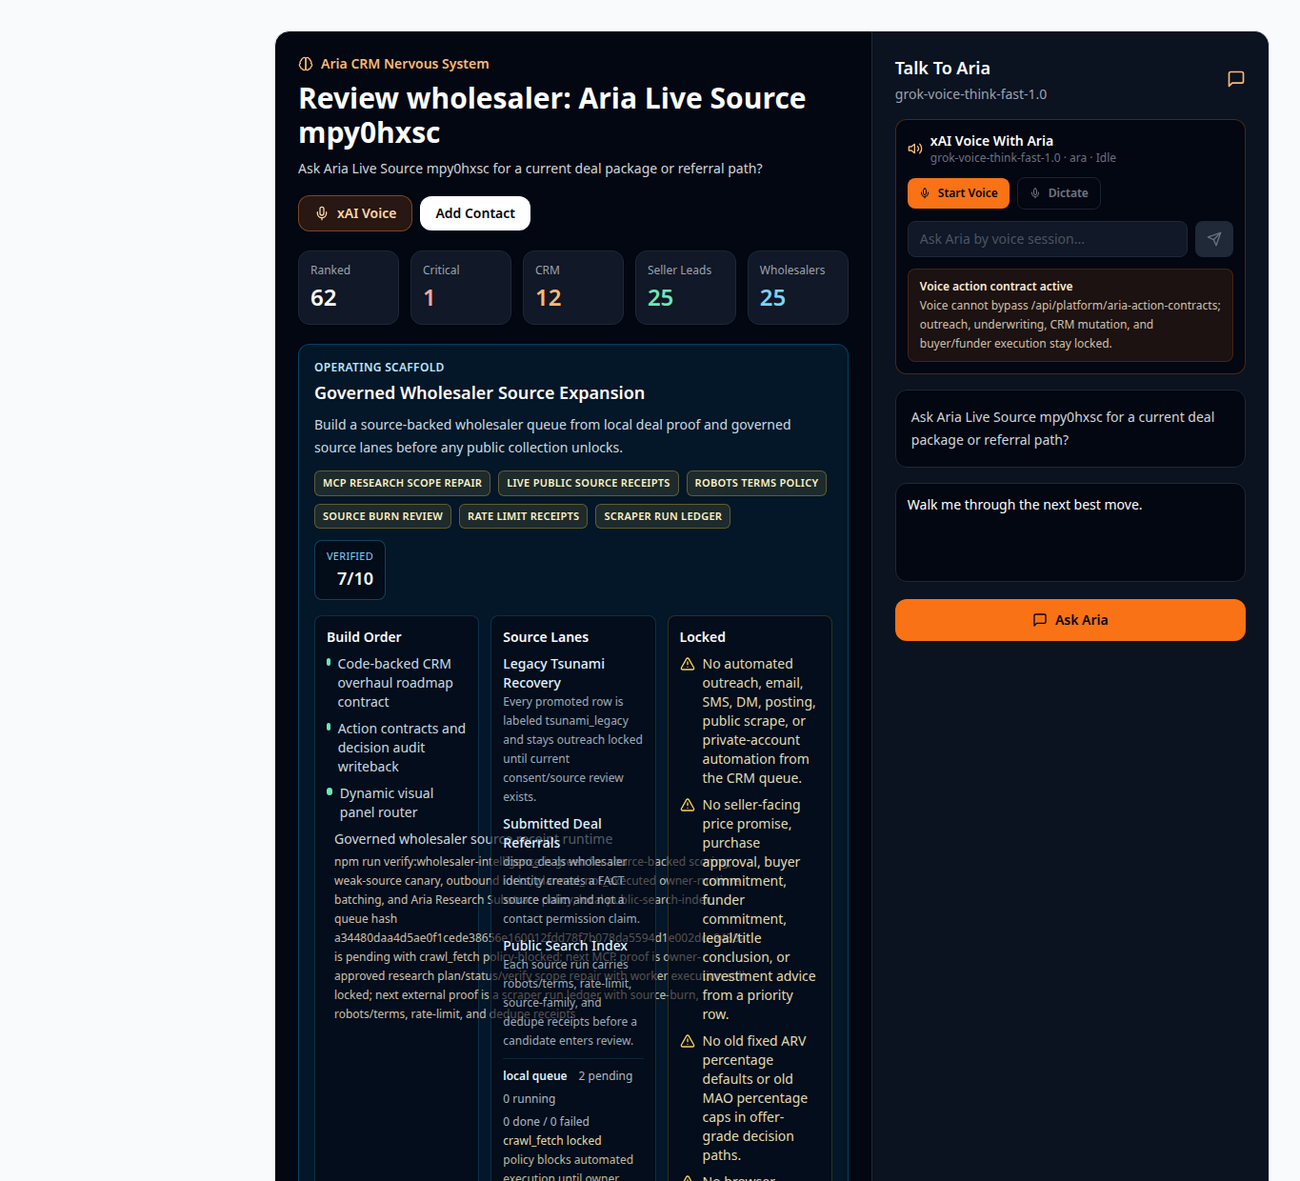1300x1181 pixels.
Task: Select the RATE LIMIT RECEIPTS tag
Action: 523,516
